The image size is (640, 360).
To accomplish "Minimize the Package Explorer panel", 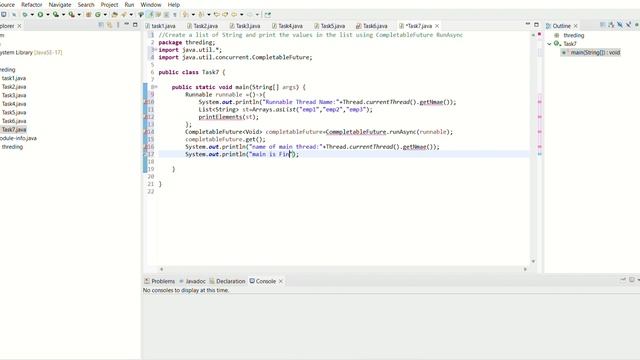I will [127, 24].
